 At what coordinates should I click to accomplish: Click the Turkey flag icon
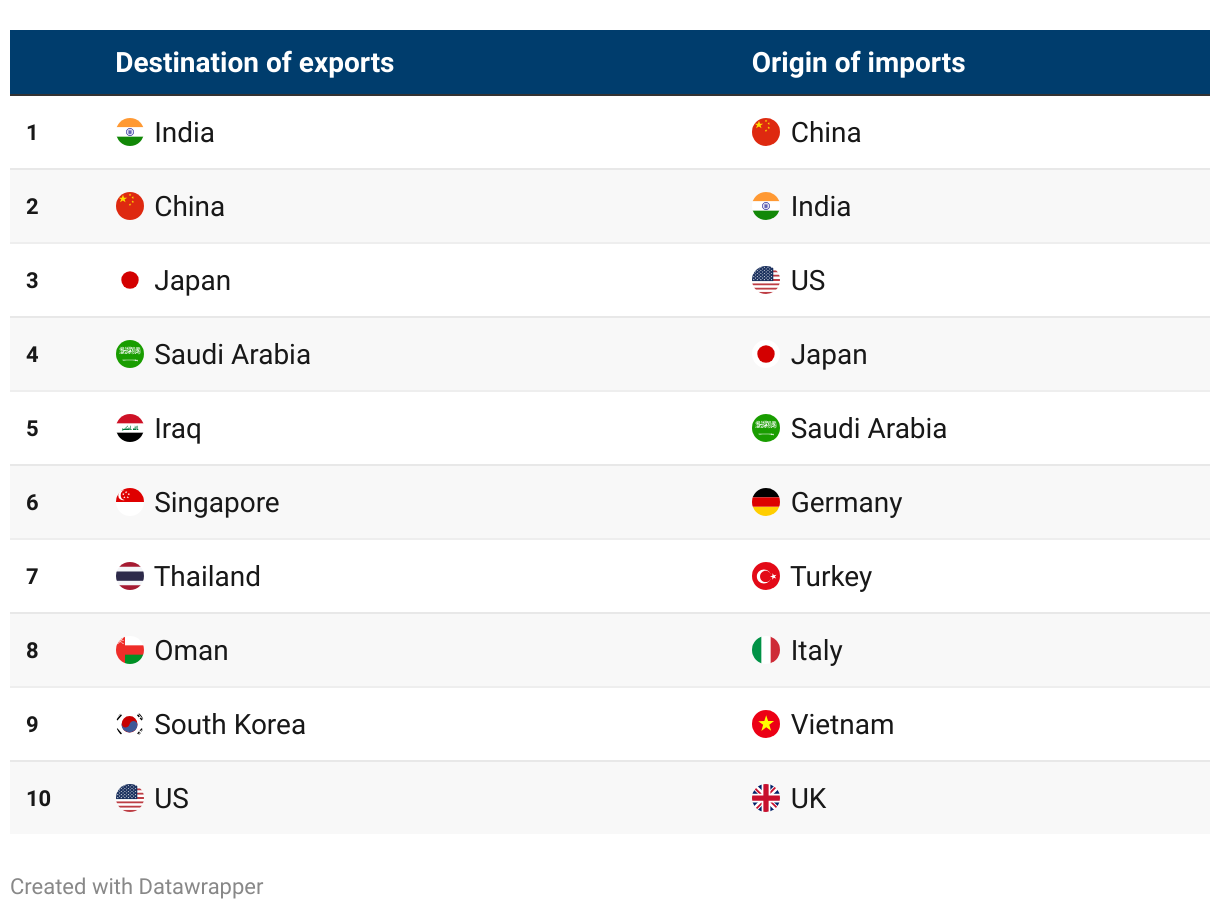tap(766, 576)
